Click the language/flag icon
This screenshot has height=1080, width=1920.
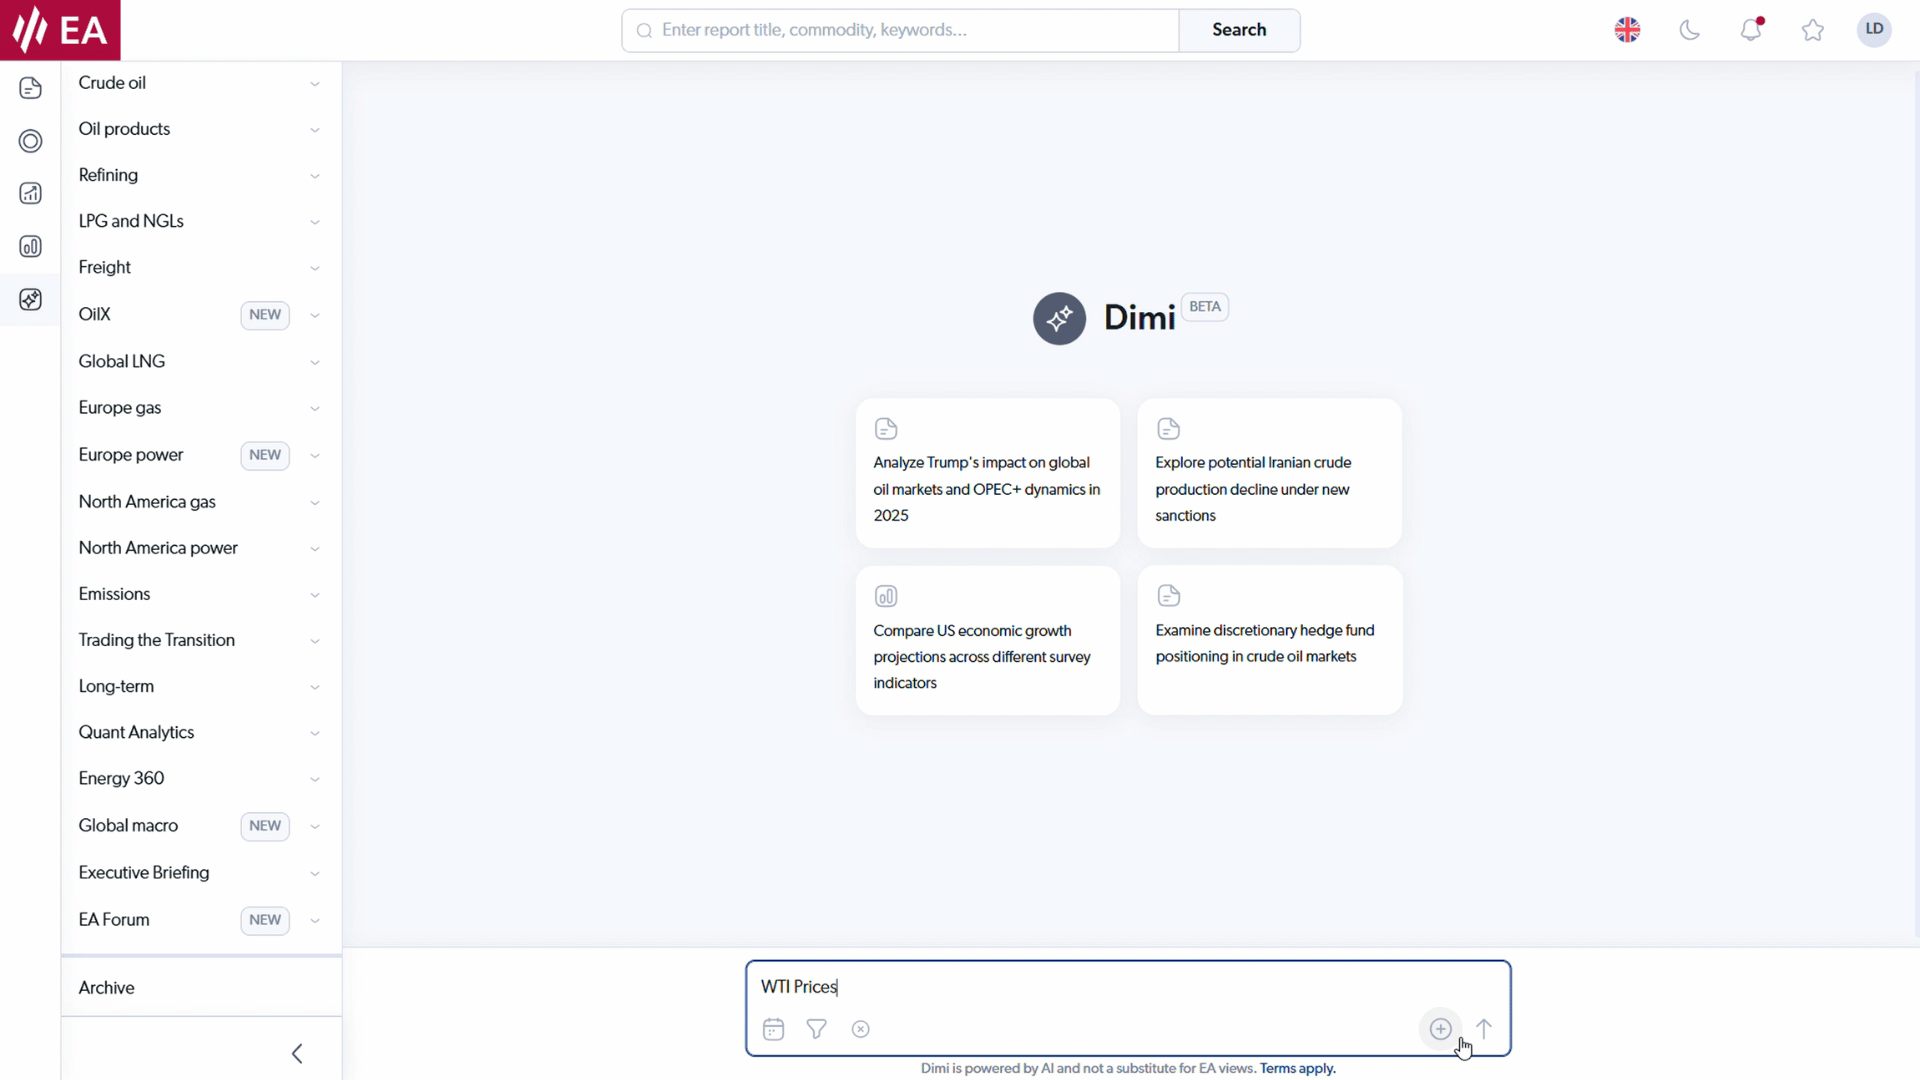pyautogui.click(x=1627, y=29)
